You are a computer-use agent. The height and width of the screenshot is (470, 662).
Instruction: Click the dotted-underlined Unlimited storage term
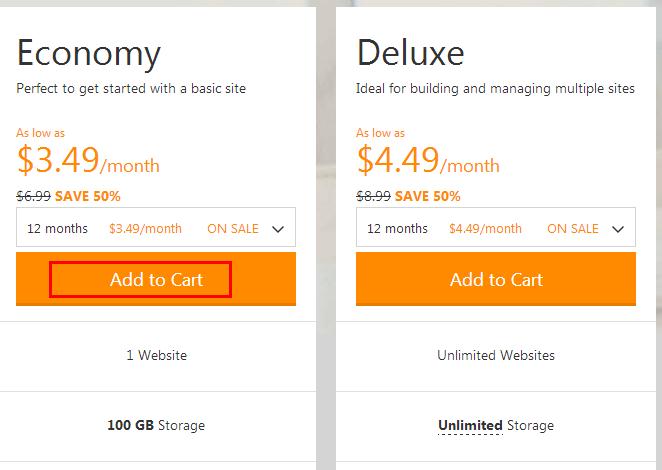click(x=470, y=425)
